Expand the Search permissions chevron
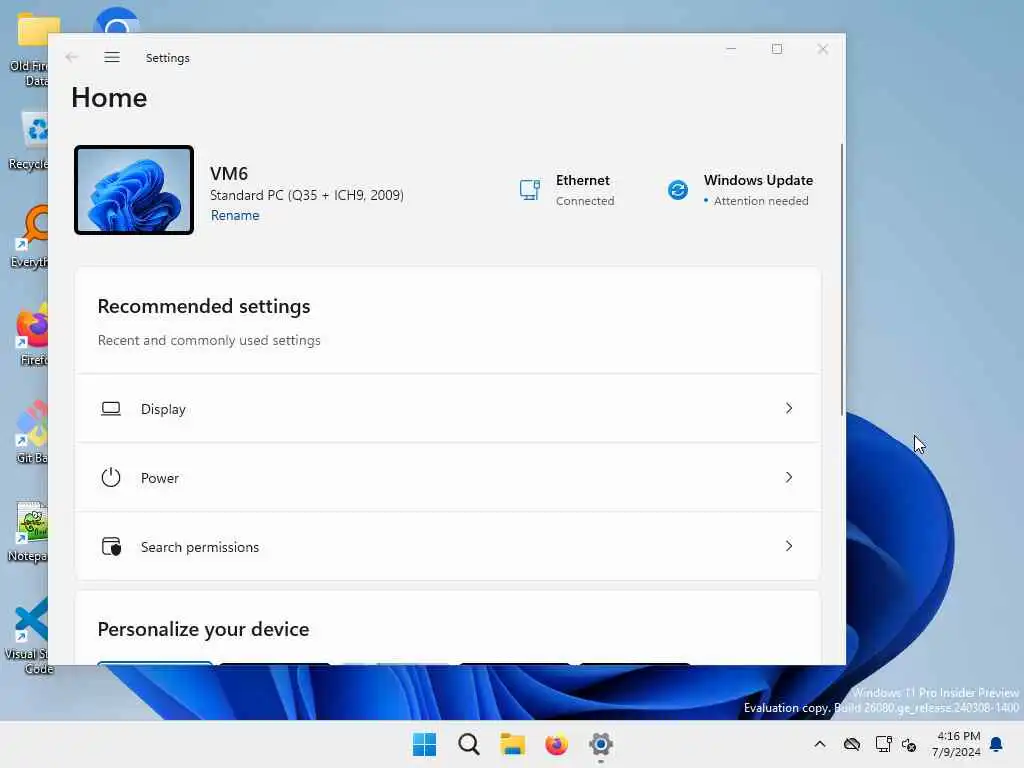1024x768 pixels. click(789, 546)
